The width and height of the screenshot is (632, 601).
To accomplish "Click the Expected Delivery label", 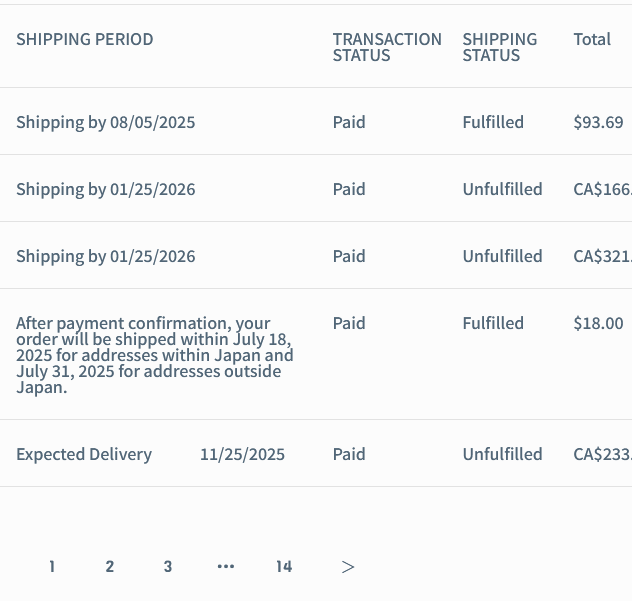I will point(84,455).
